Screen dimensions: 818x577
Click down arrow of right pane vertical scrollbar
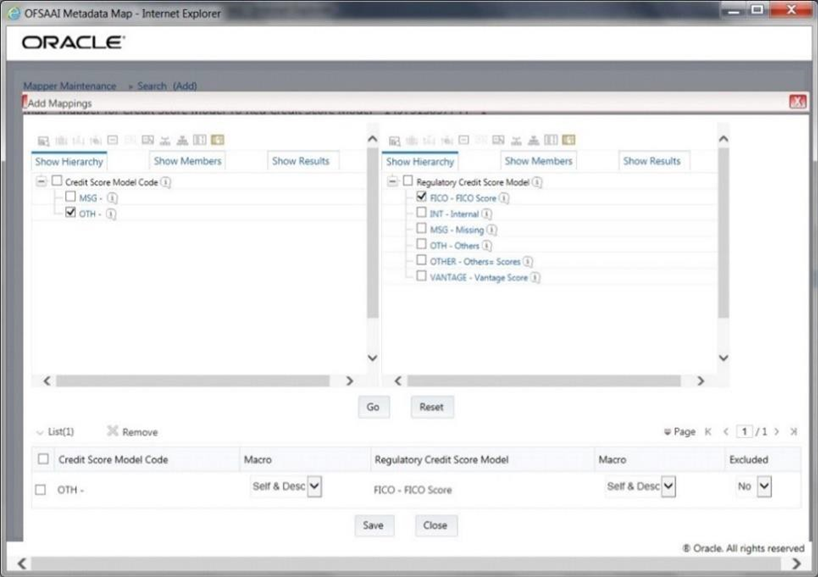coord(724,358)
